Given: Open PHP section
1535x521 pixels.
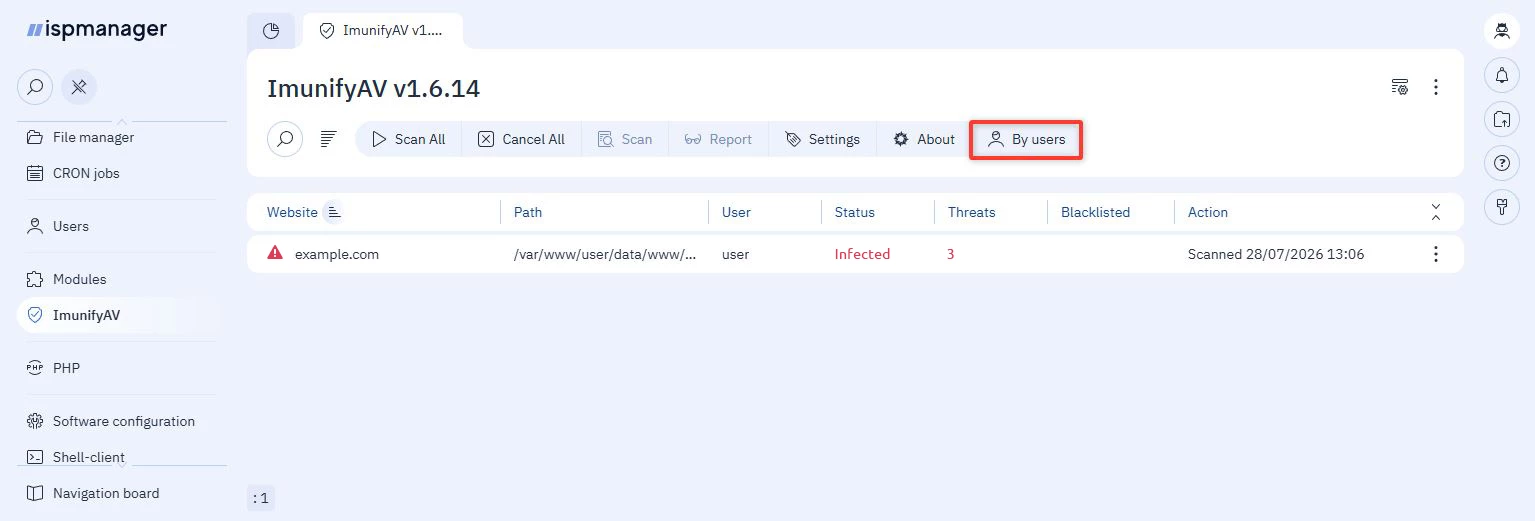Looking at the screenshot, I should 53,368.
